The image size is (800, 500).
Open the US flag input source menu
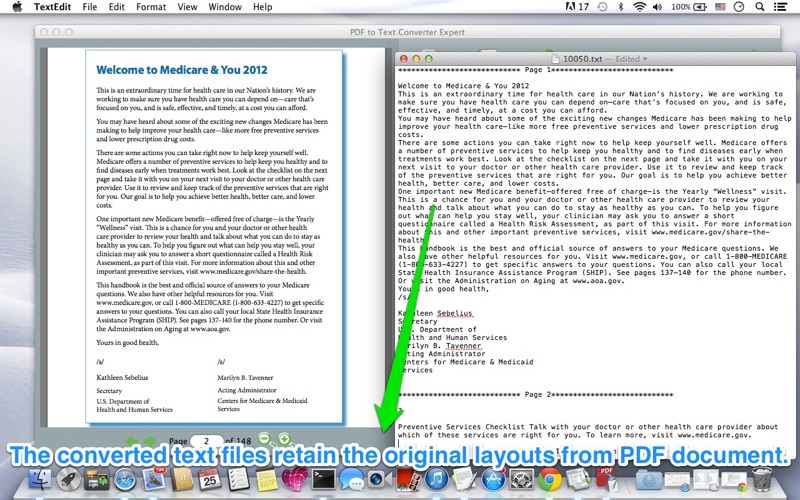(720, 7)
